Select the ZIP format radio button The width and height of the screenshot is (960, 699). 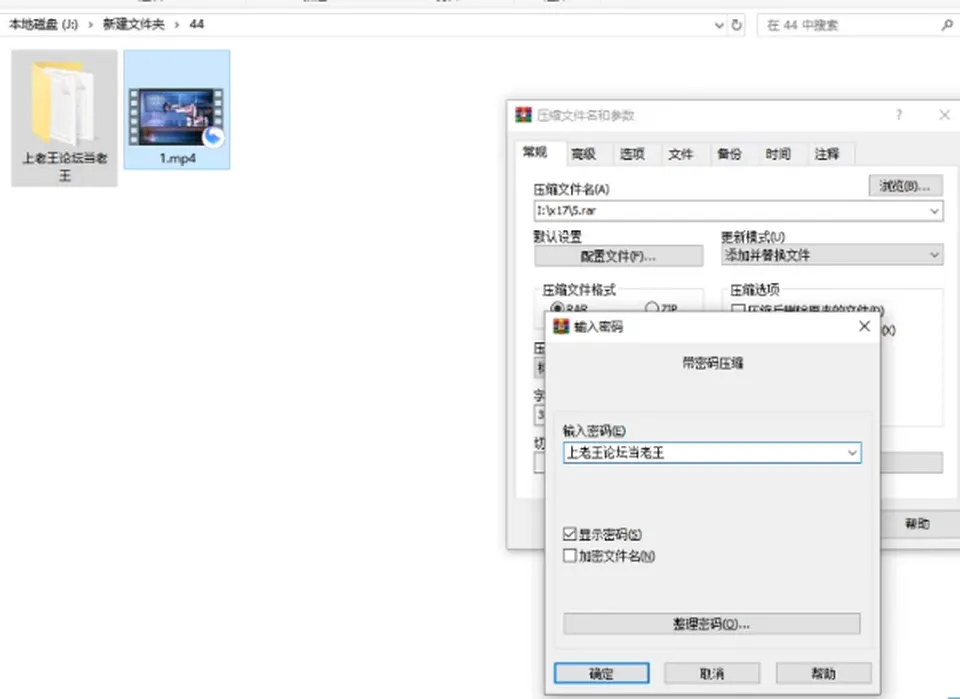coord(651,307)
